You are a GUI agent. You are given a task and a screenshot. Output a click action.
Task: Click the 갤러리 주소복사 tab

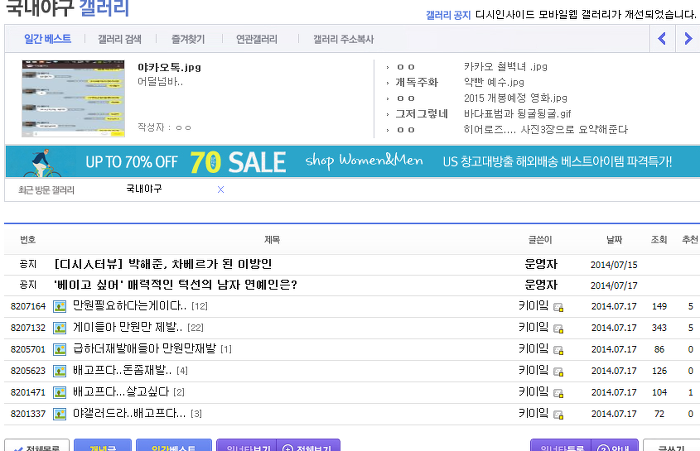[x=343, y=39]
